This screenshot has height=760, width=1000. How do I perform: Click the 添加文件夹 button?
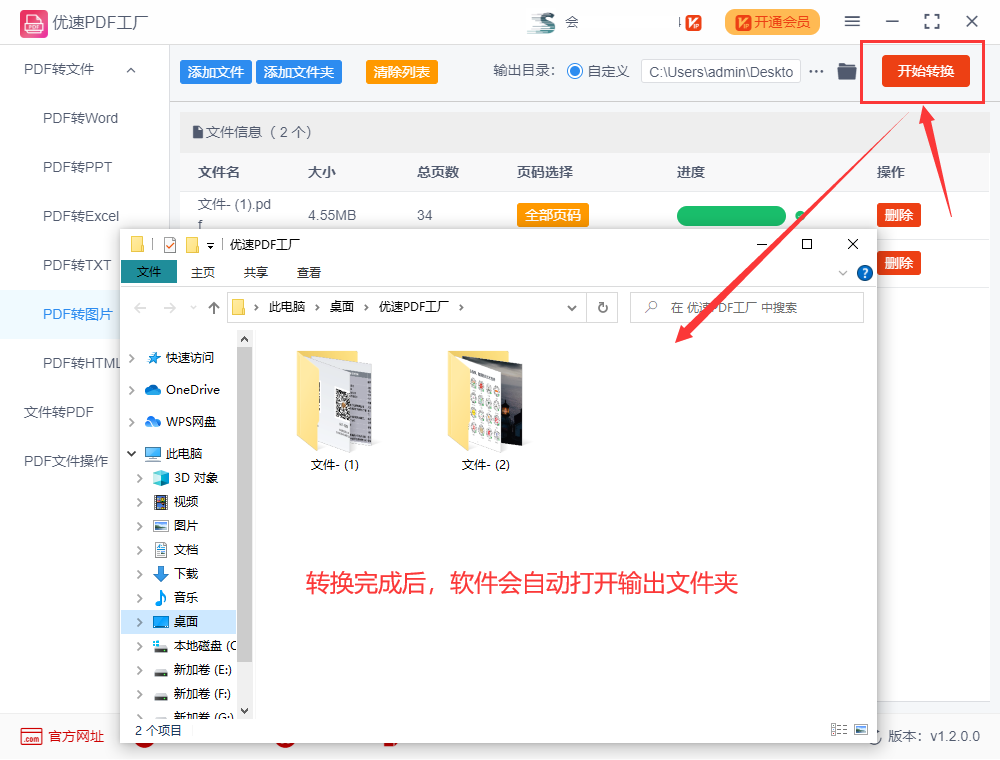point(299,72)
